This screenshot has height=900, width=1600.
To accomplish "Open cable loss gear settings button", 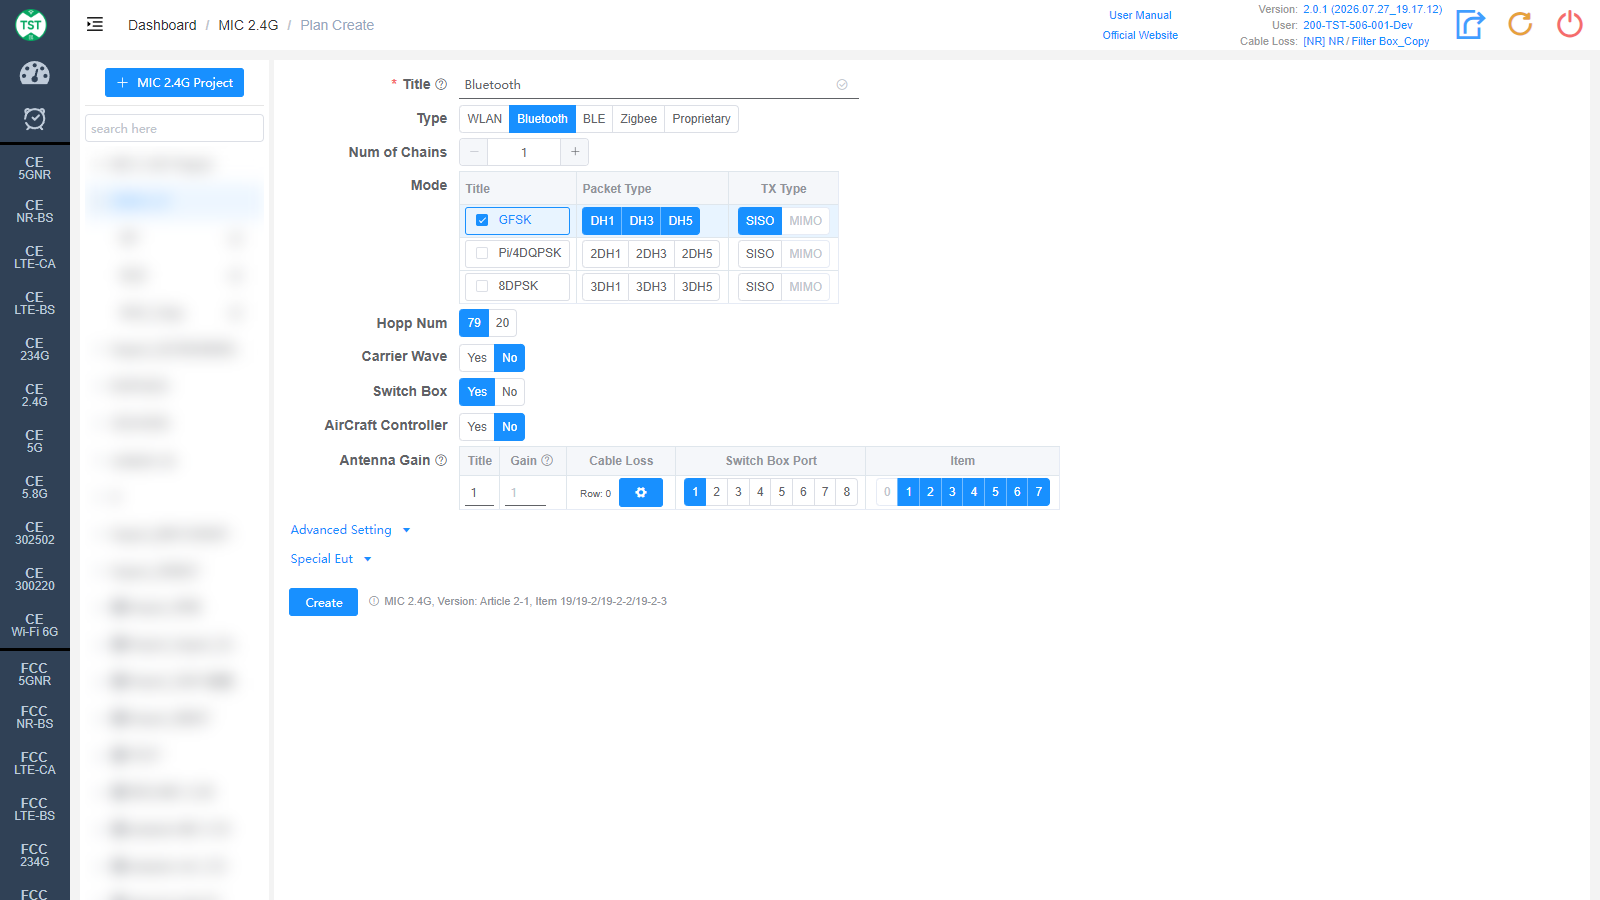I will 641,493.
